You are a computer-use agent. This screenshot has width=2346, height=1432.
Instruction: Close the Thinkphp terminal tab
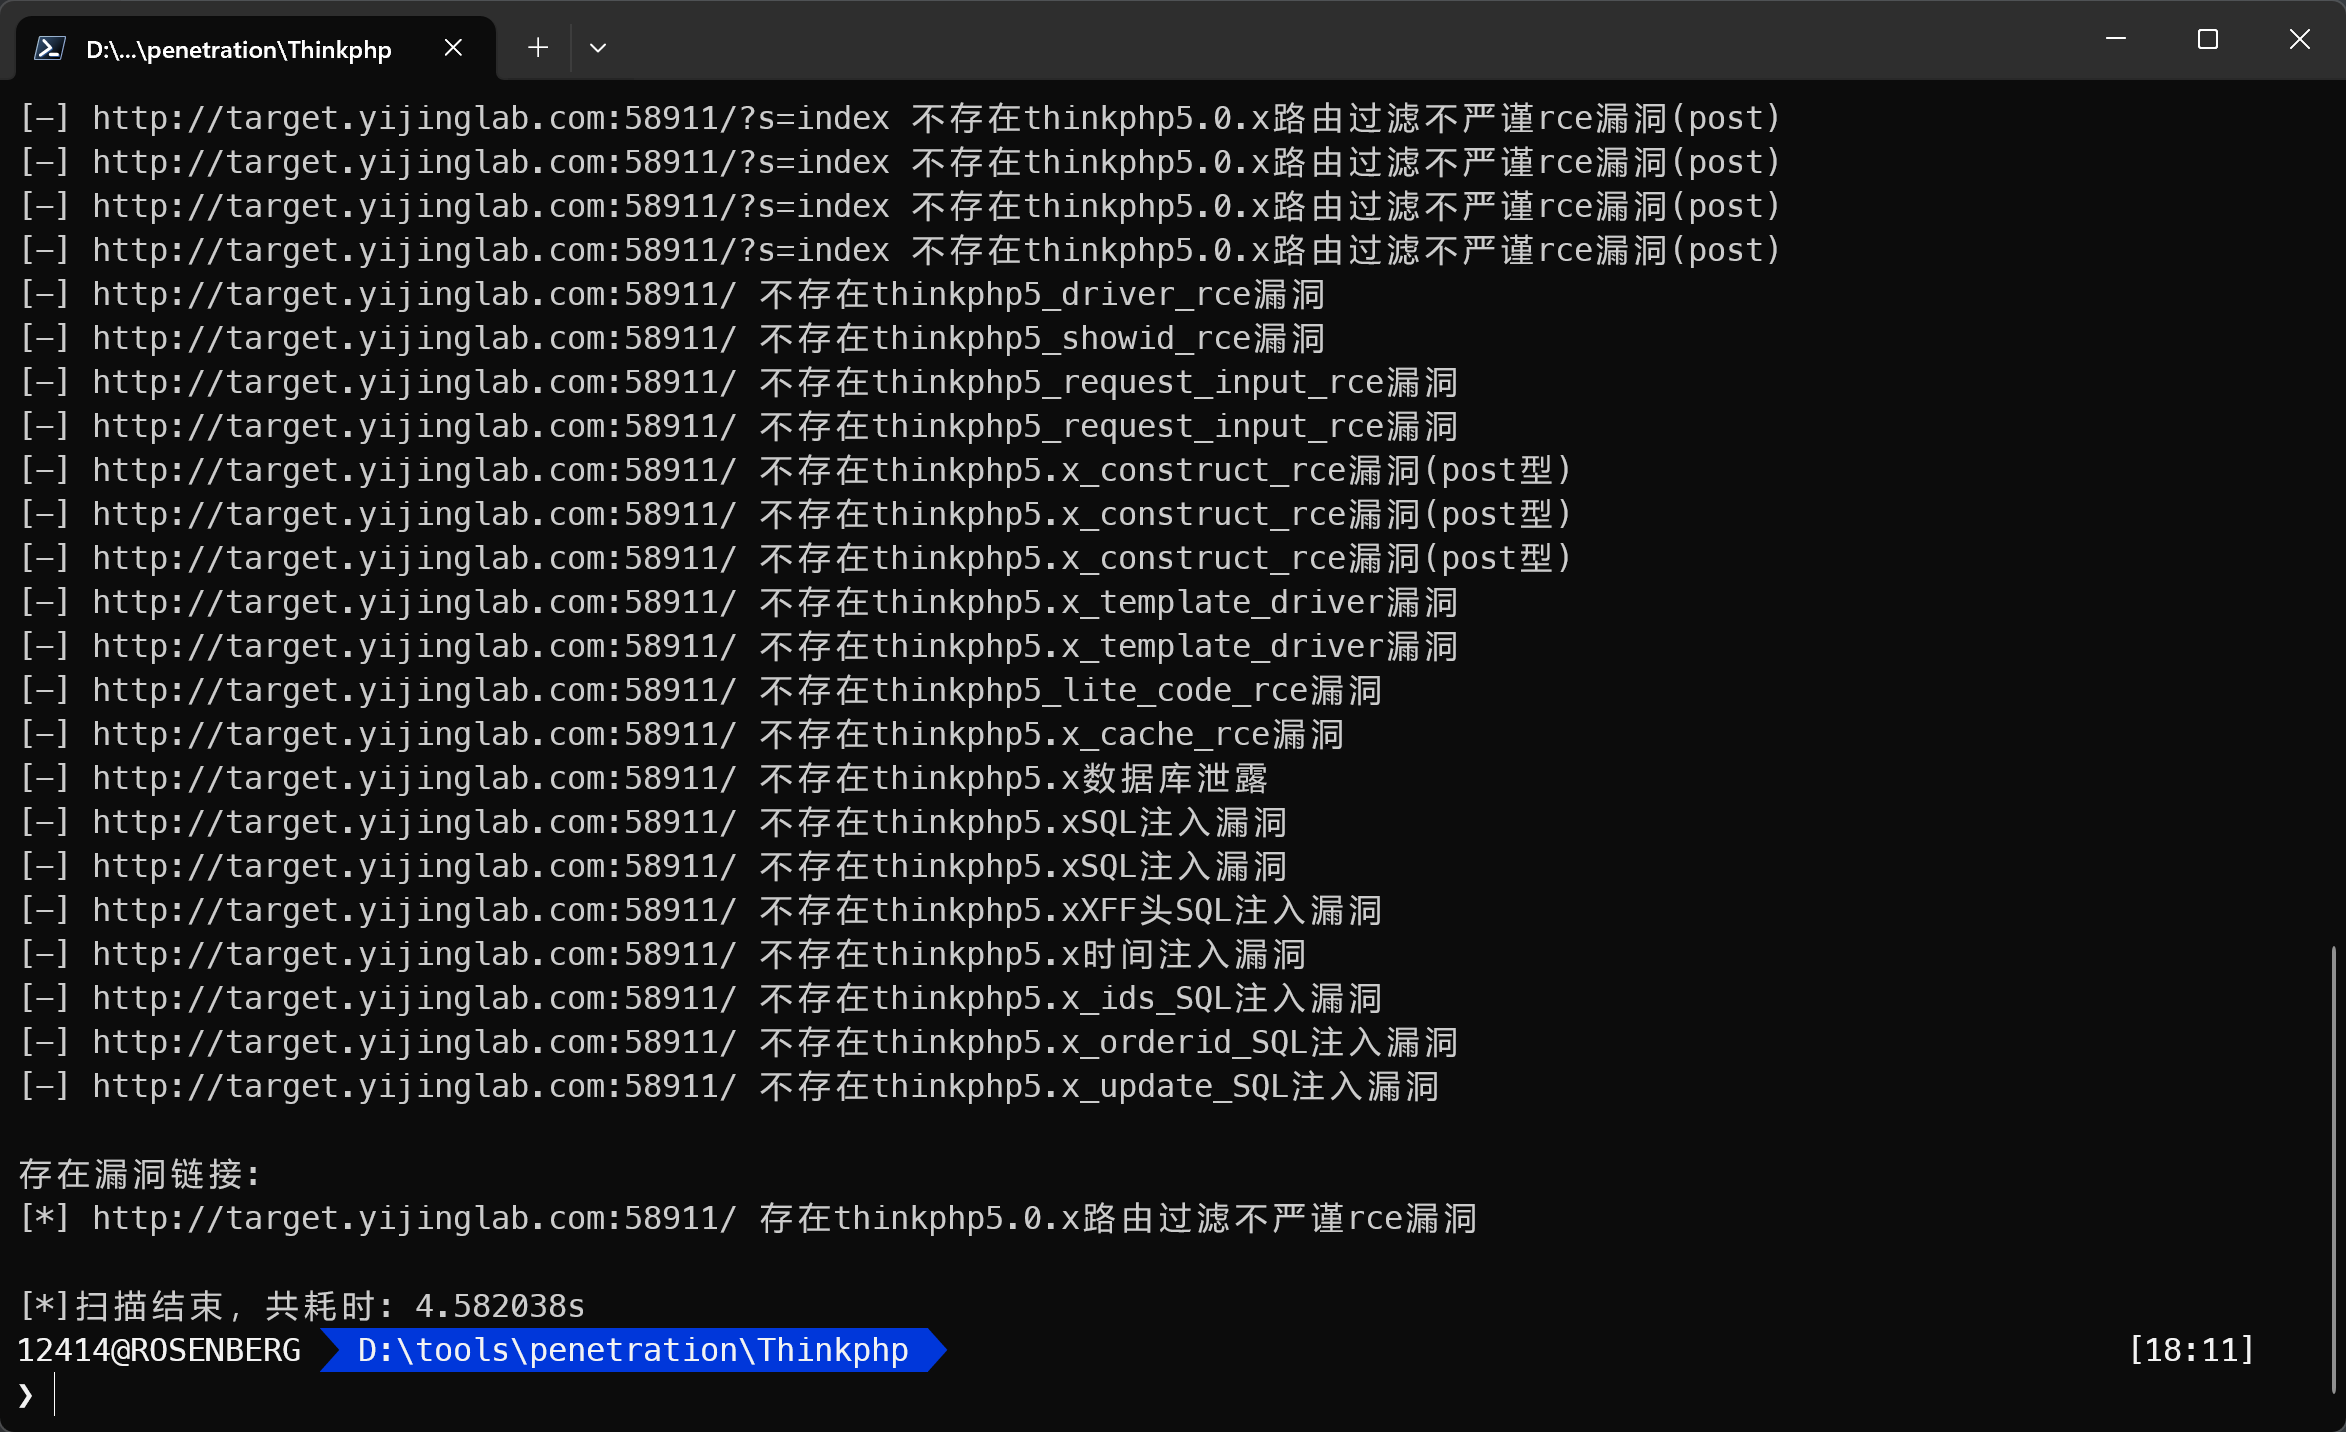pyautogui.click(x=453, y=48)
